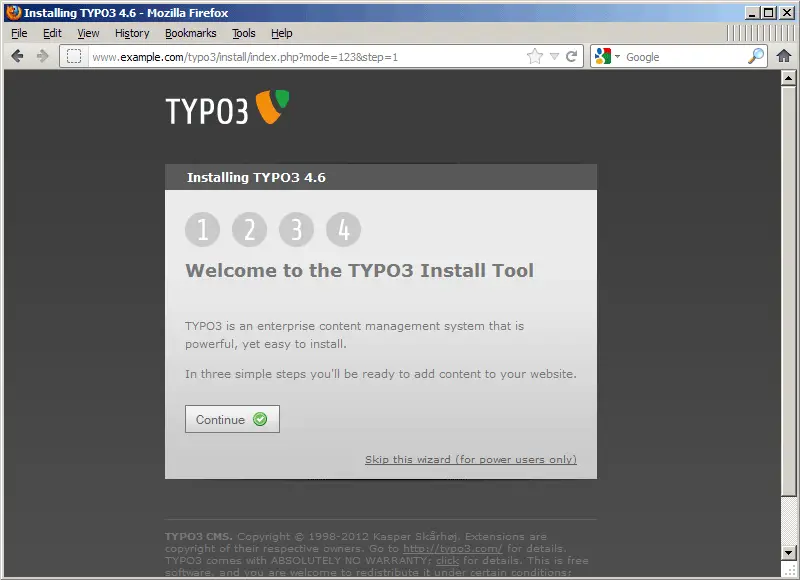Maximize the Firefox window
Screen dimensions: 800x580
(x=768, y=12)
